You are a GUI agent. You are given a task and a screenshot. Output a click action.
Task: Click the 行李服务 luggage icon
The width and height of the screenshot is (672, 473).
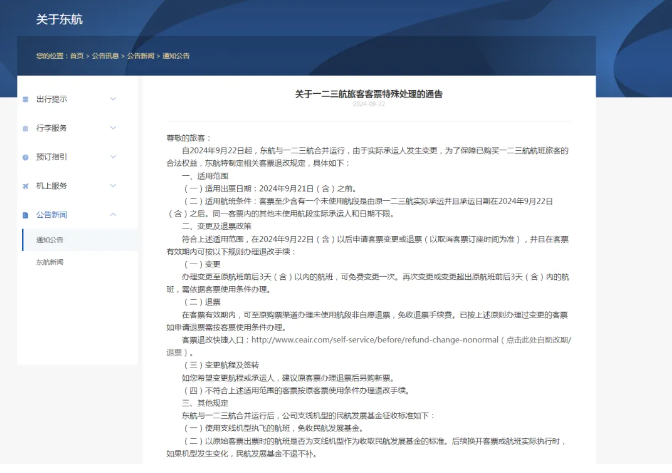pos(25,128)
